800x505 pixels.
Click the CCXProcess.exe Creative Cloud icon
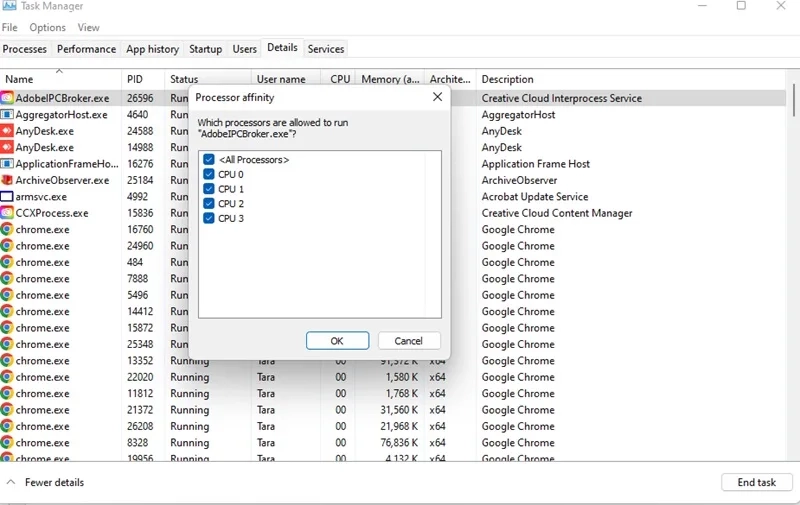coord(7,213)
